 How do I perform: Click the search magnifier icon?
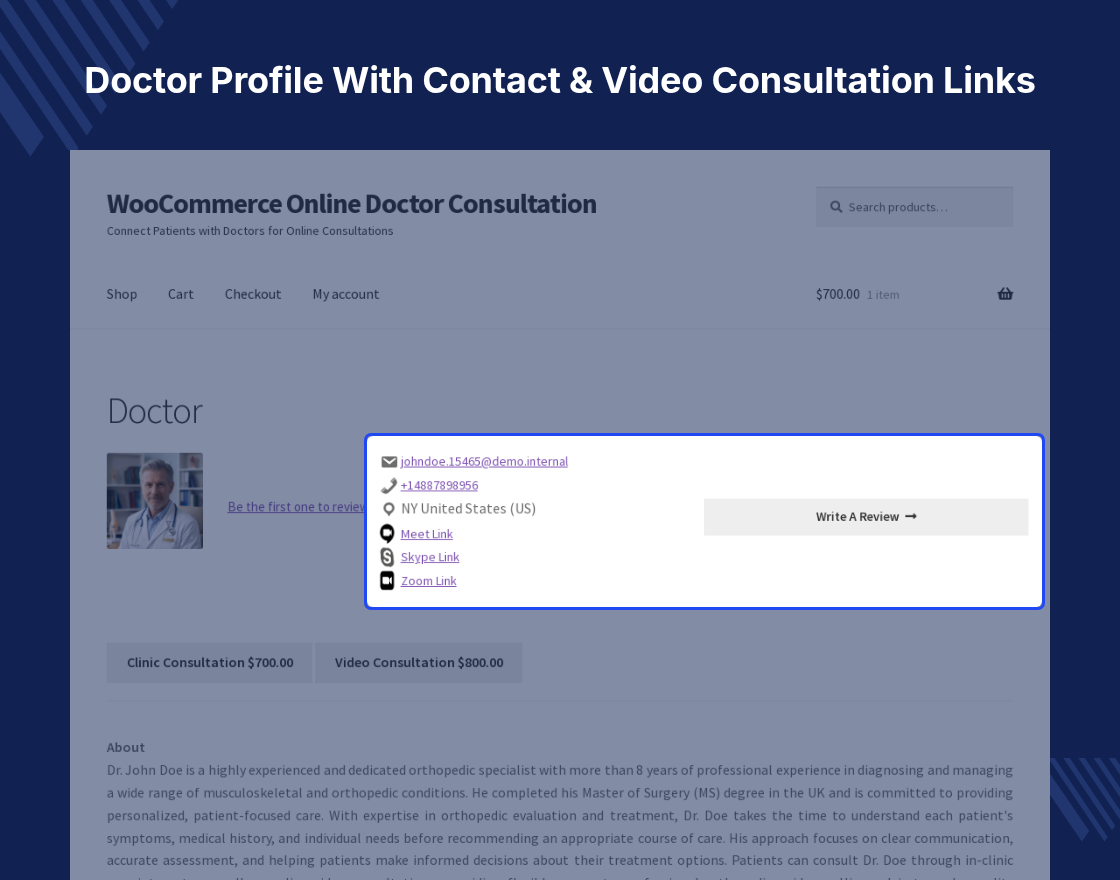836,207
